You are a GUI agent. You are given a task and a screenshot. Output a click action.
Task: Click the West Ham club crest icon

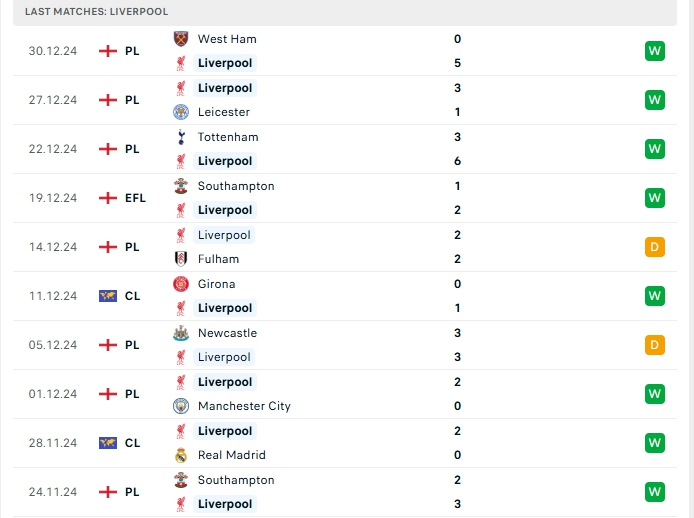(181, 39)
